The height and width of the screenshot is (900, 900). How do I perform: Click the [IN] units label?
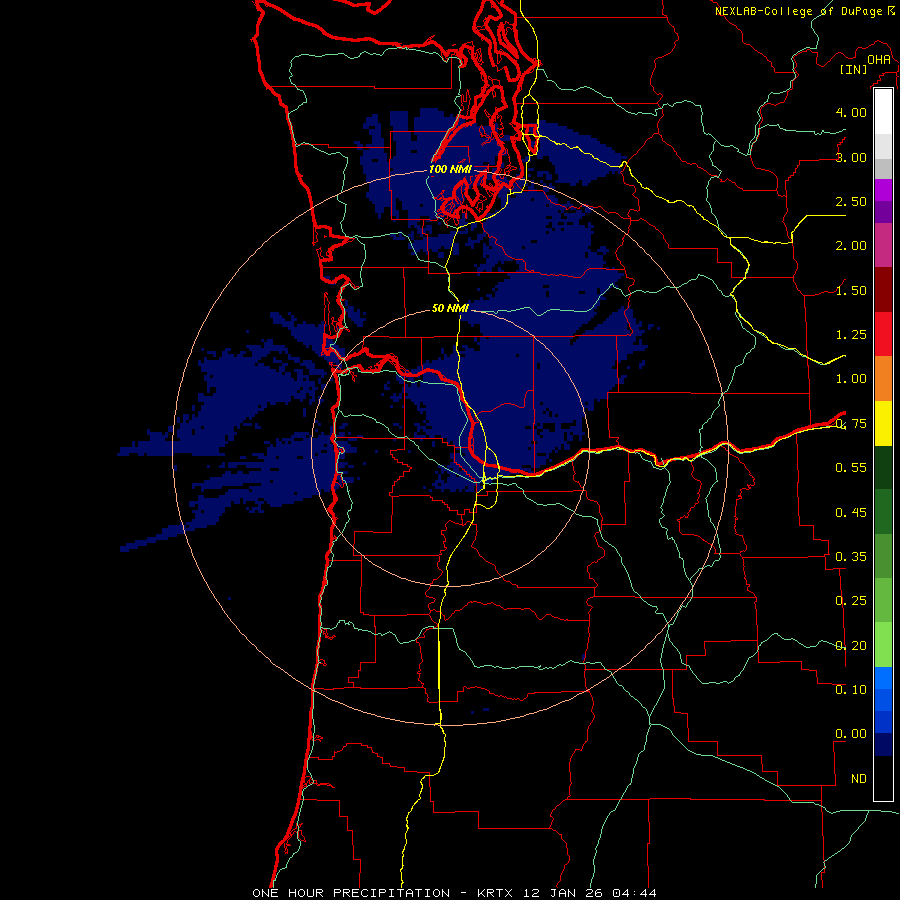point(853,69)
